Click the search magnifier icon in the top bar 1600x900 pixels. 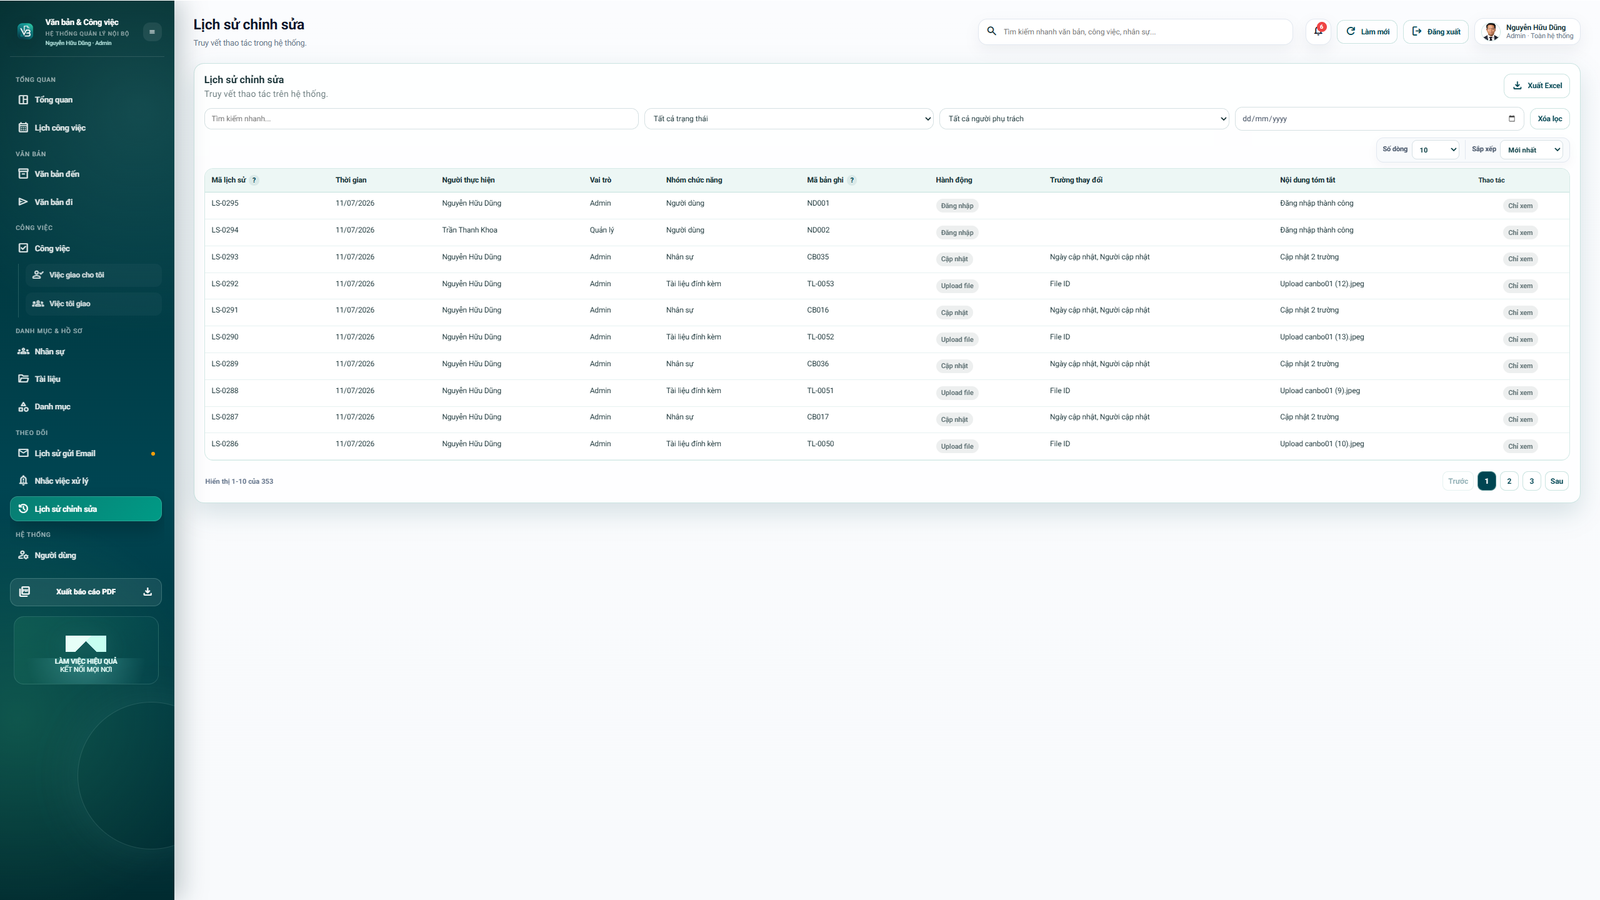click(992, 31)
